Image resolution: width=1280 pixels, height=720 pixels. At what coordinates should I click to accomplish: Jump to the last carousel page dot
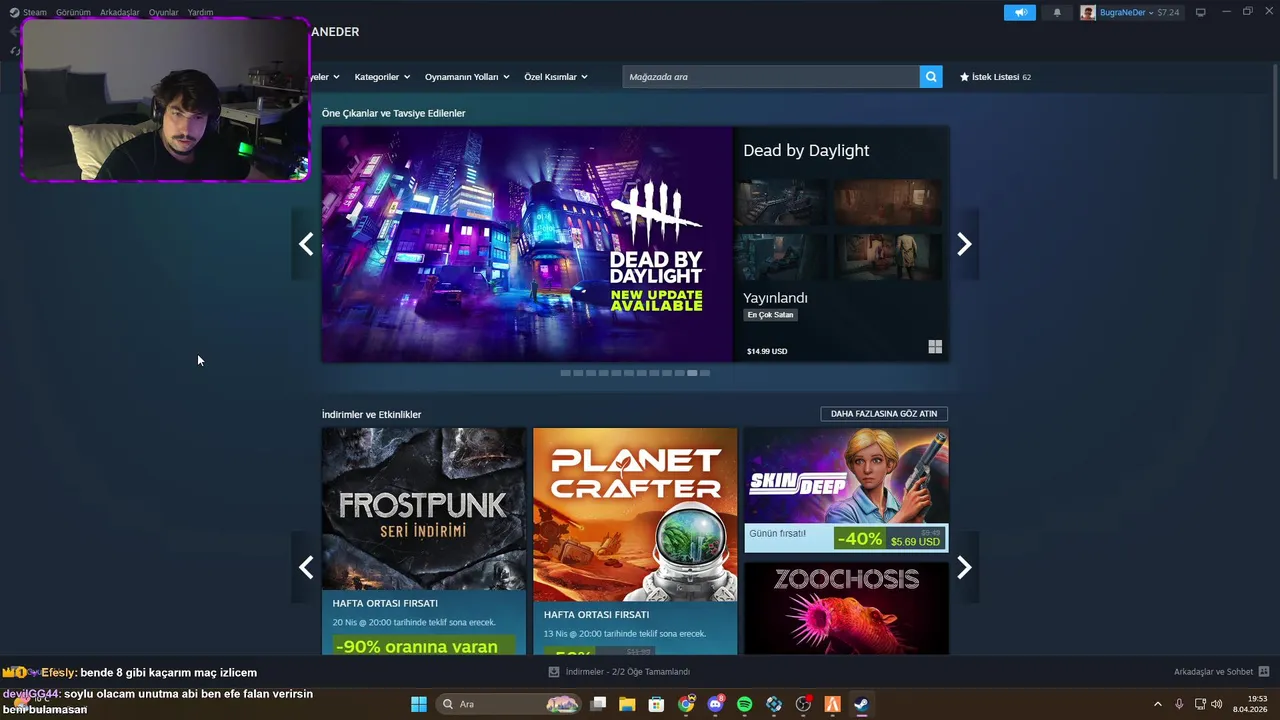tap(705, 373)
